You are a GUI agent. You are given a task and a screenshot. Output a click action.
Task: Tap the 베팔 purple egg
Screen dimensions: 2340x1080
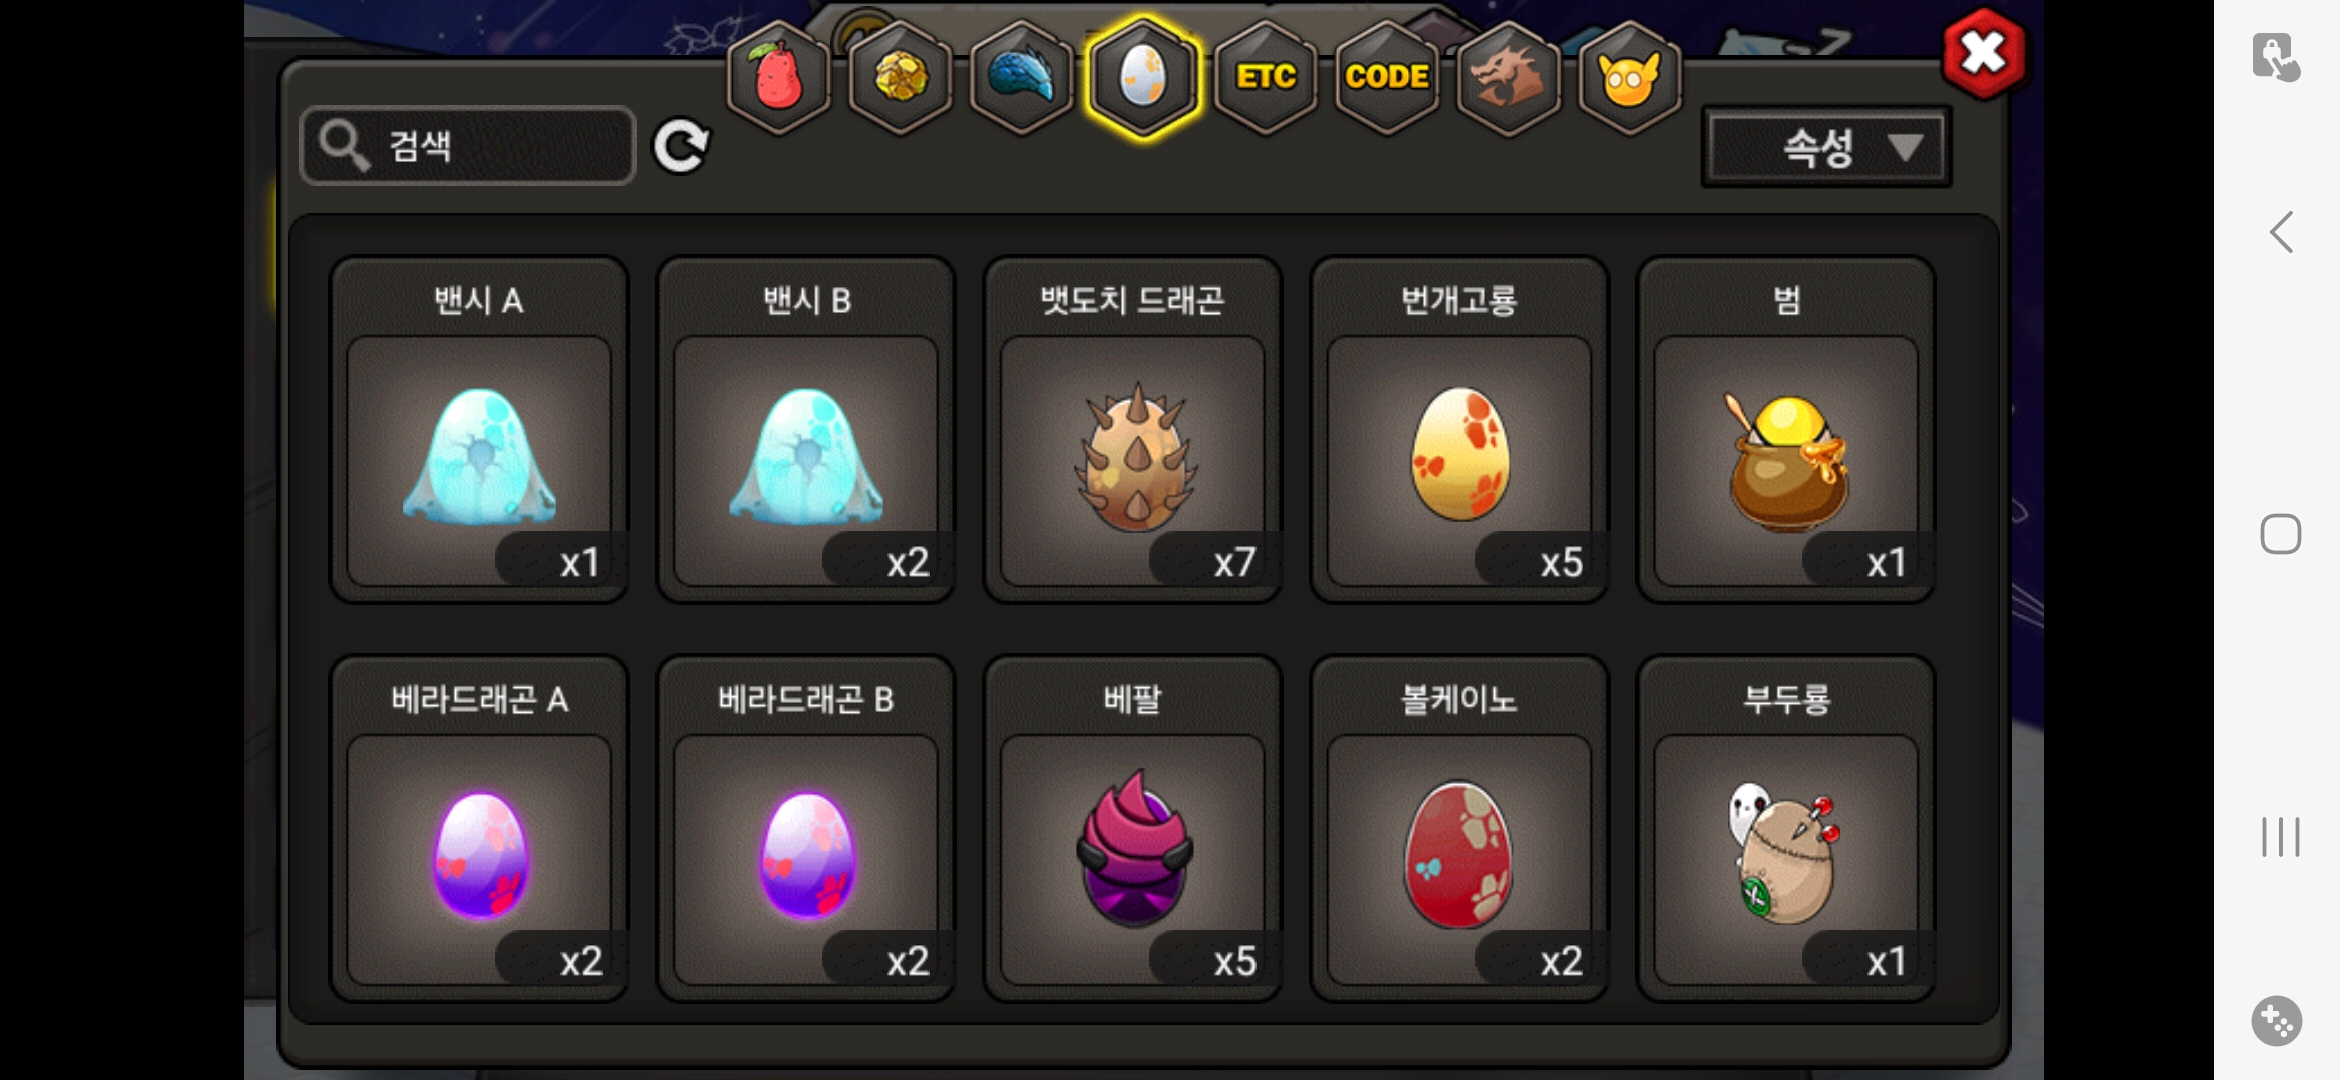pyautogui.click(x=1133, y=828)
